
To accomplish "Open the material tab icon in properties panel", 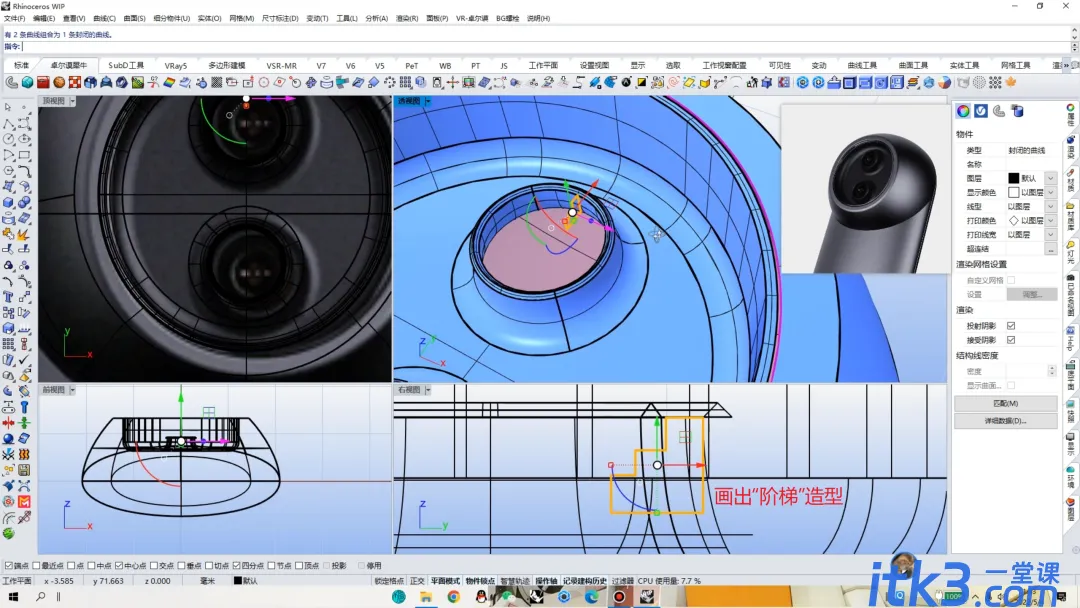I will click(x=981, y=111).
